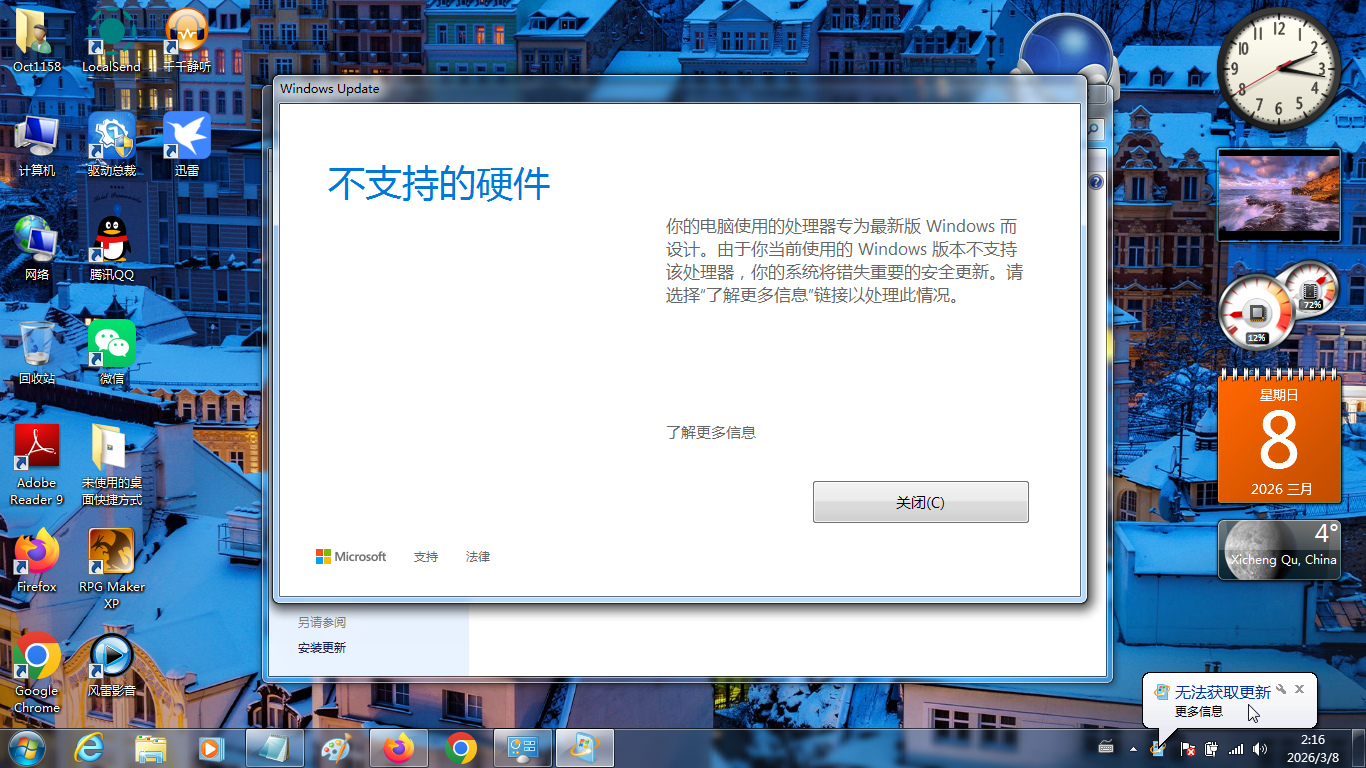
Task: Open the Paint icon in the taskbar
Action: pos(336,748)
